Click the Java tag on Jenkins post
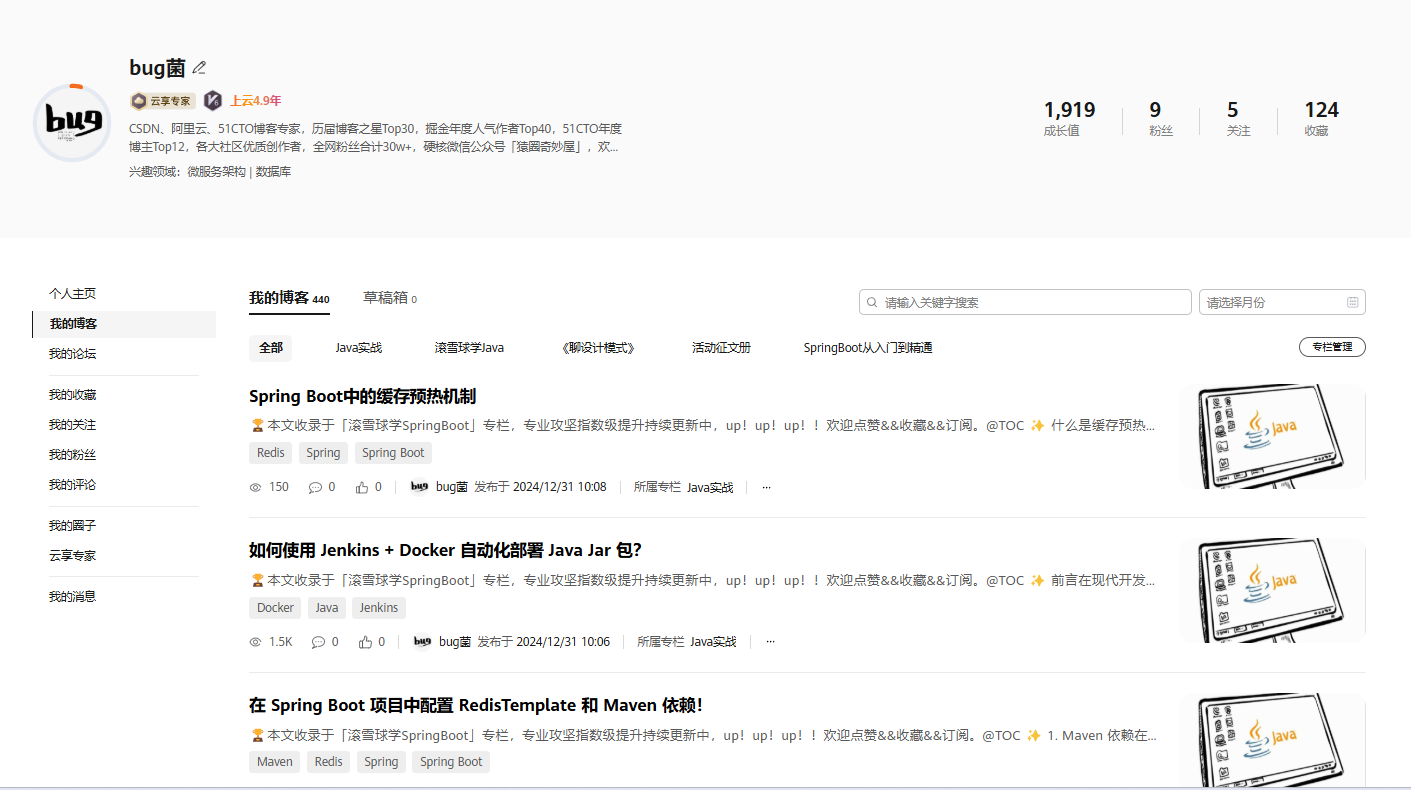This screenshot has height=790, width=1411. (x=327, y=608)
